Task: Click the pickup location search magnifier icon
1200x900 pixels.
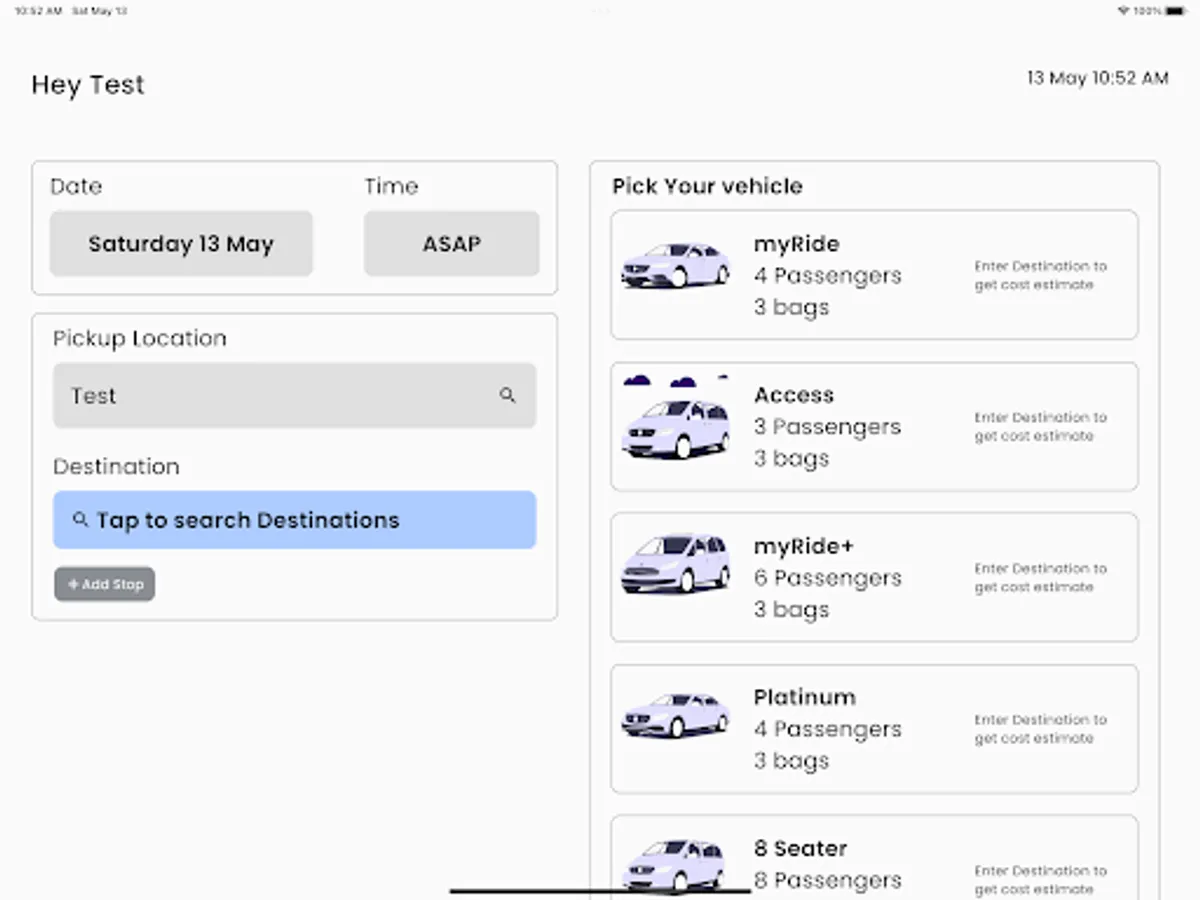Action: (x=508, y=395)
